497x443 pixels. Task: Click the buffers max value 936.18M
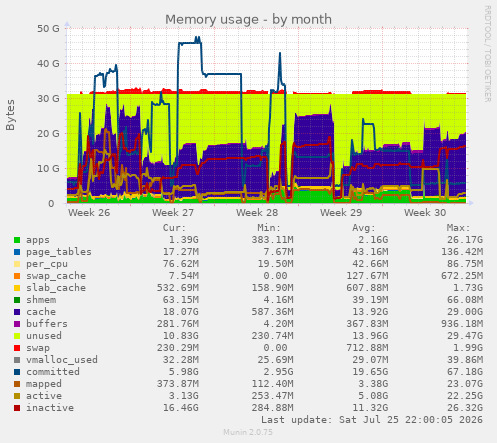tap(462, 324)
